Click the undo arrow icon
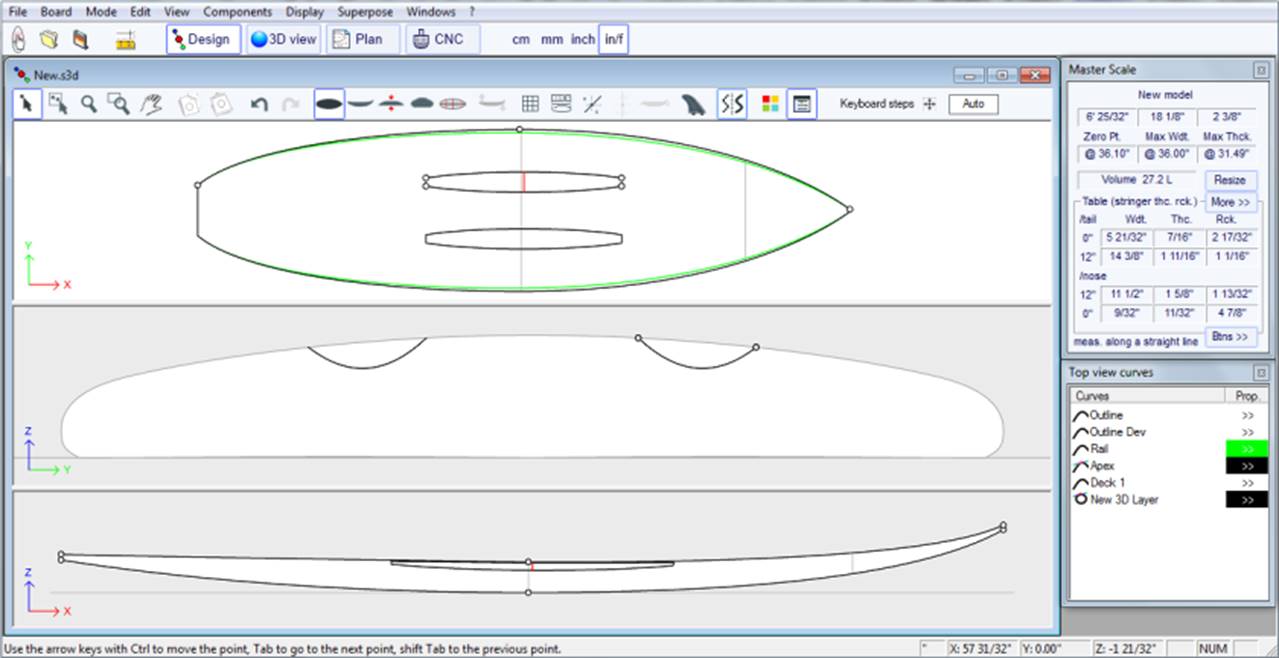Screen dimensions: 1279x658 coord(259,104)
